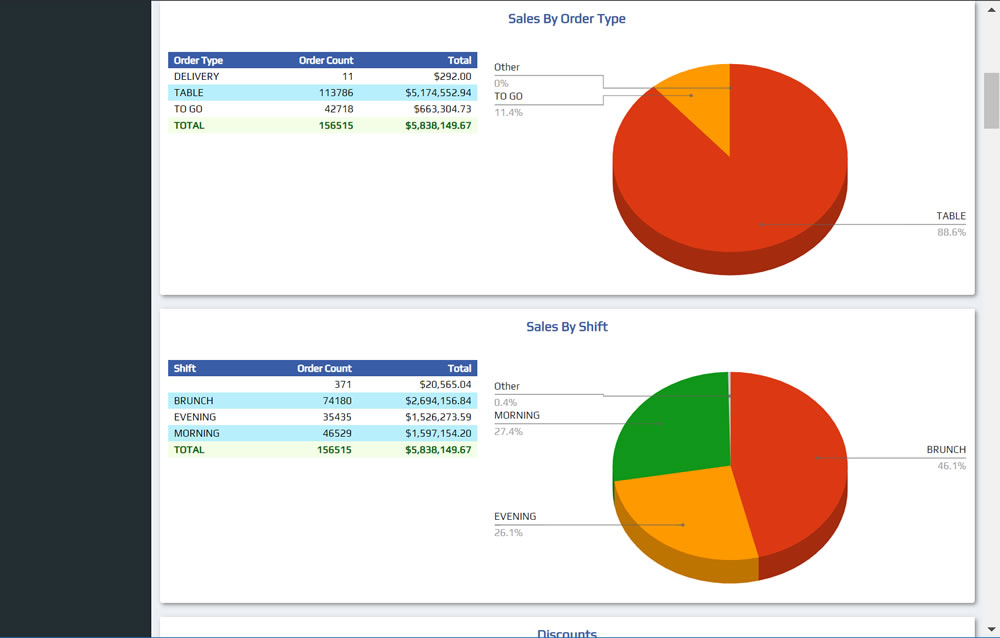Screen dimensions: 1000x638
Task: Click 'Other' label on order type pie chart
Action: (507, 67)
